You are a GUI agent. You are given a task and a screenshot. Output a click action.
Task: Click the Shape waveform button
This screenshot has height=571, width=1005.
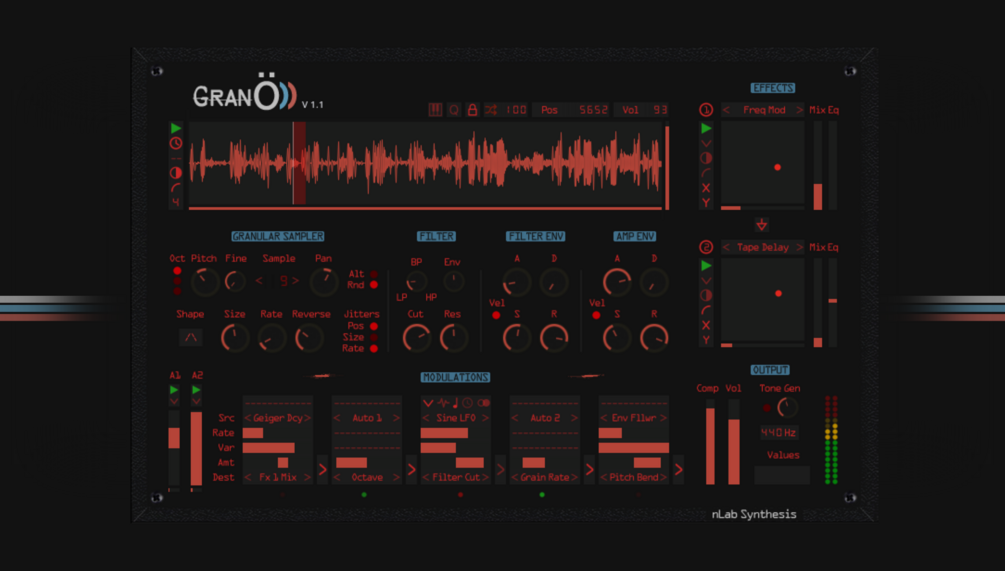(x=190, y=337)
